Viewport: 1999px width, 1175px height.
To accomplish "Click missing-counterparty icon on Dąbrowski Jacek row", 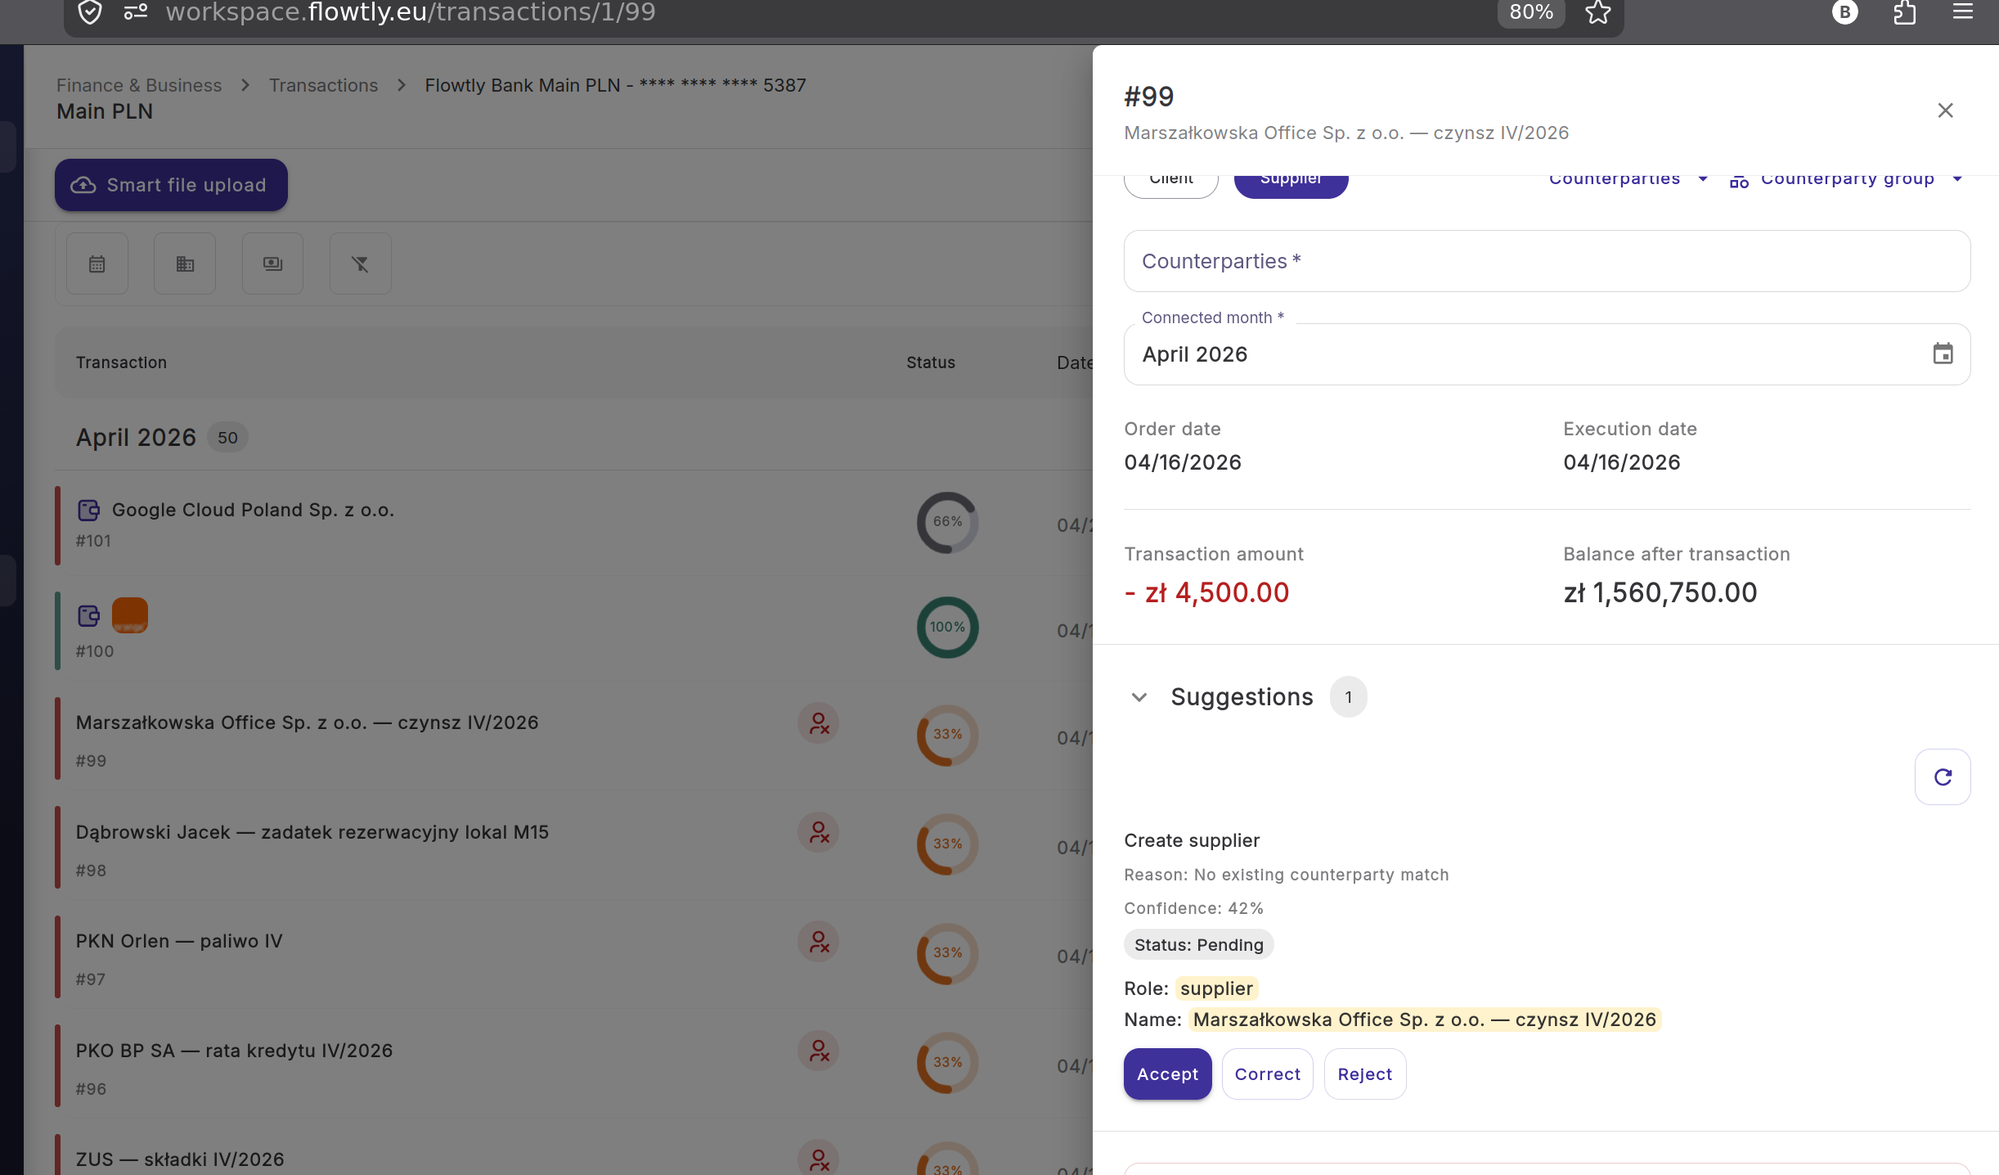I will tap(818, 832).
